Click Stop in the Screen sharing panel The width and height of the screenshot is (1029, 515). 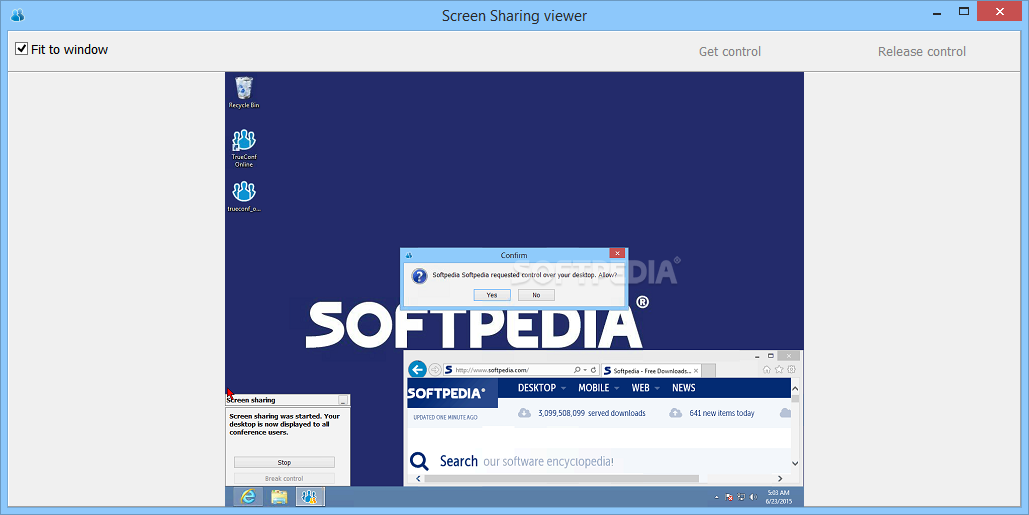pos(284,463)
